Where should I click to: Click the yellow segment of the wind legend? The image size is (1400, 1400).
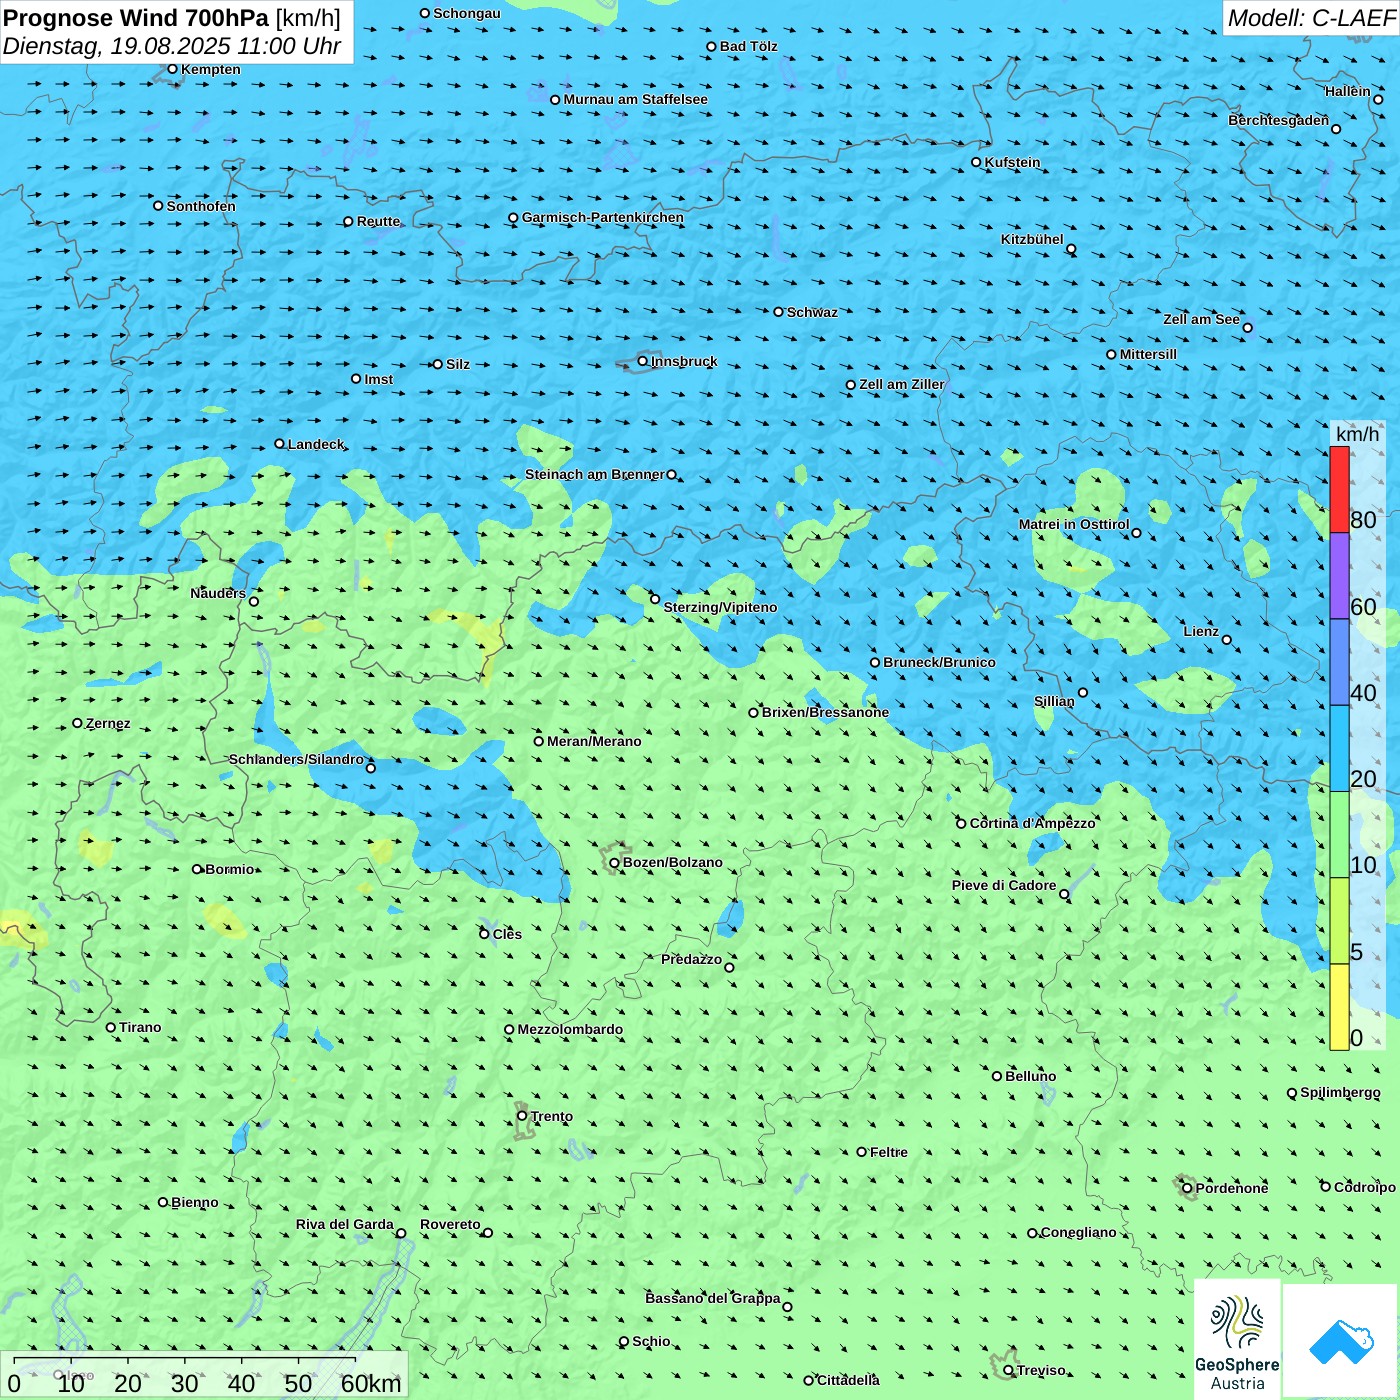click(x=1339, y=1007)
